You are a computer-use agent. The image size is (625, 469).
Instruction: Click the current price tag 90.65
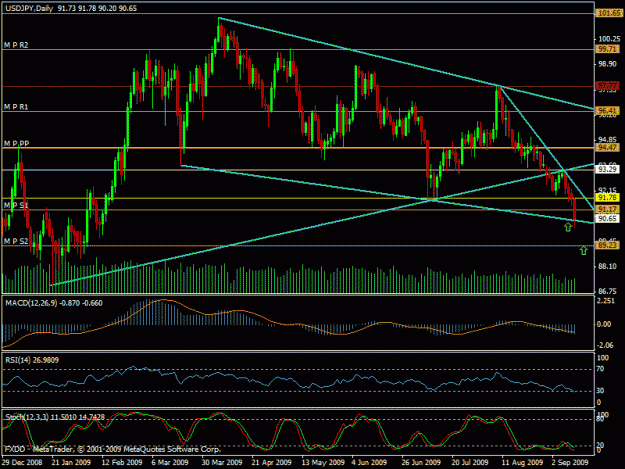[607, 218]
